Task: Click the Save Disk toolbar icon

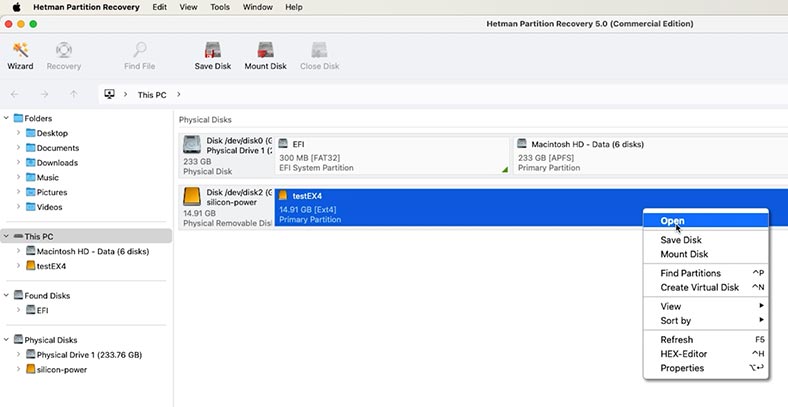Action: click(213, 56)
